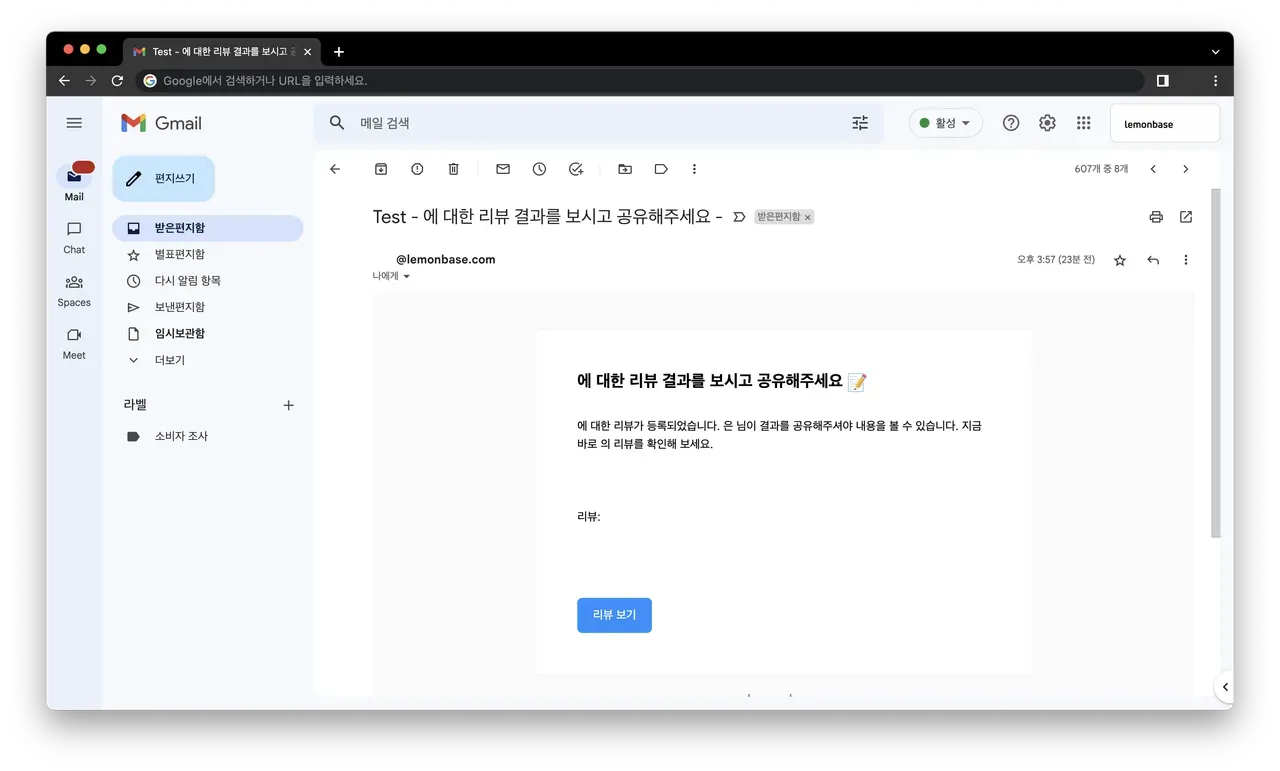Open the 활성 status dropdown

click(x=945, y=123)
